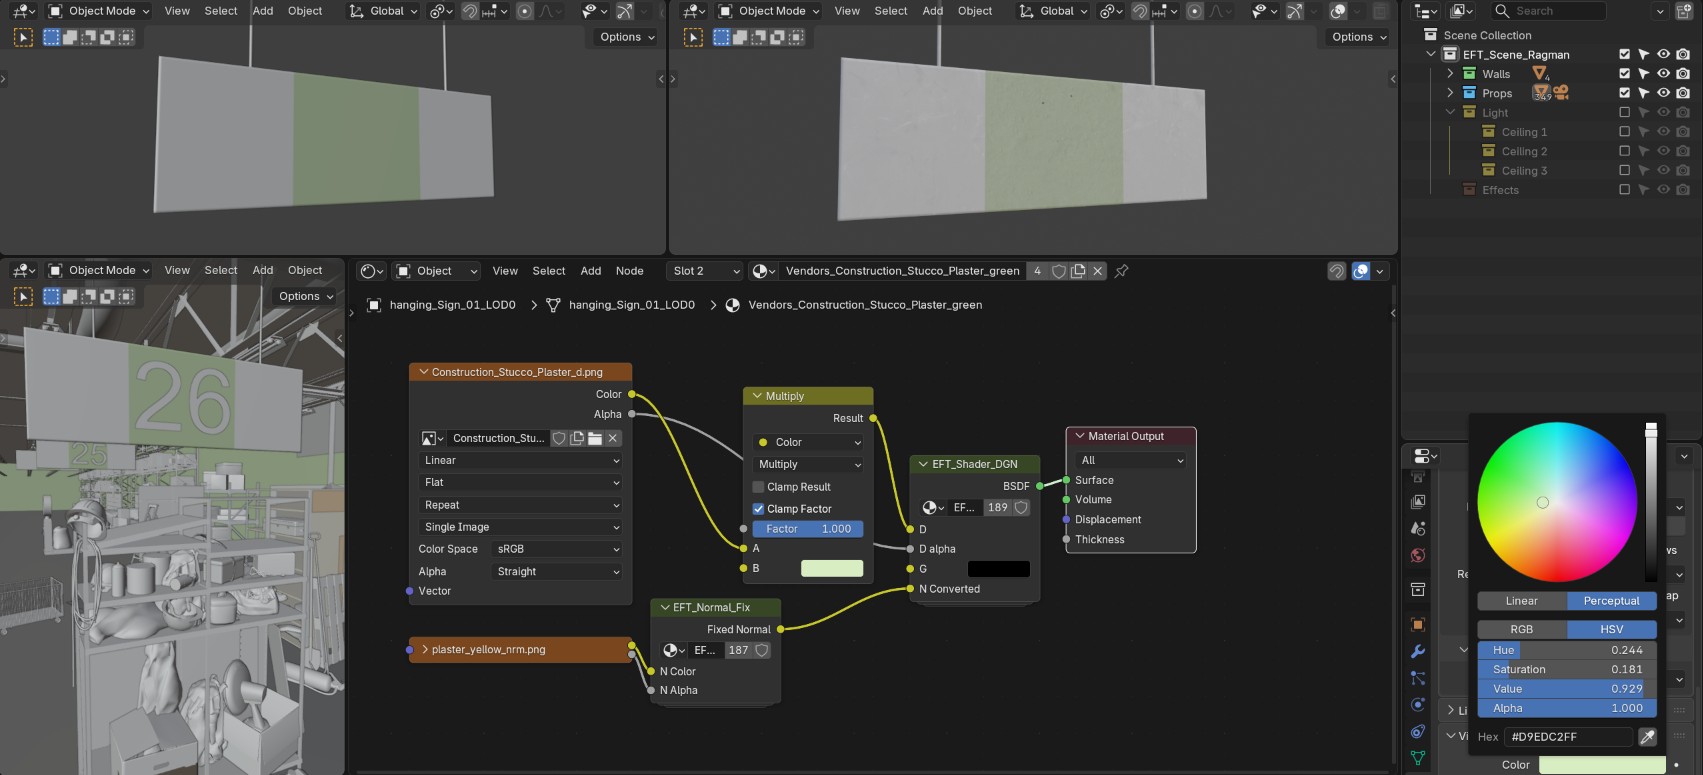Open the Node menu in node editor

tap(629, 271)
